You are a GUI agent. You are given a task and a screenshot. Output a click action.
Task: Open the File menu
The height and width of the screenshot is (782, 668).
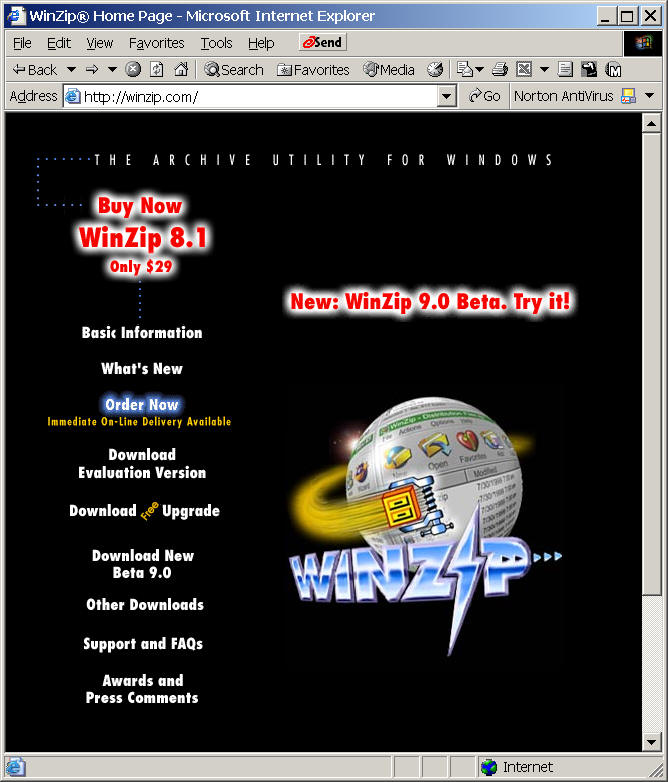click(x=22, y=43)
